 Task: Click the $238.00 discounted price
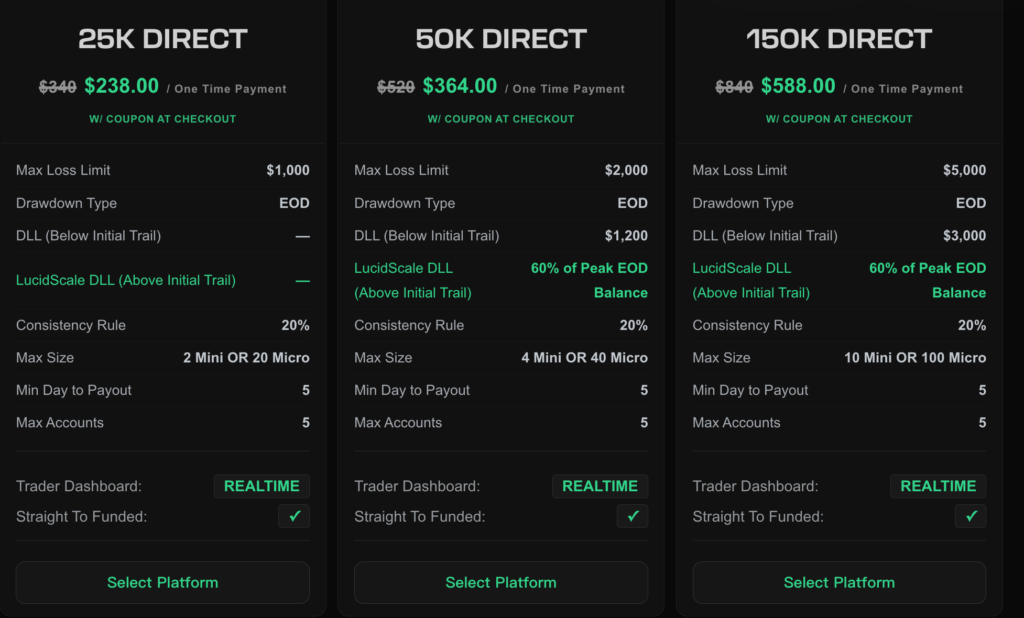(121, 87)
